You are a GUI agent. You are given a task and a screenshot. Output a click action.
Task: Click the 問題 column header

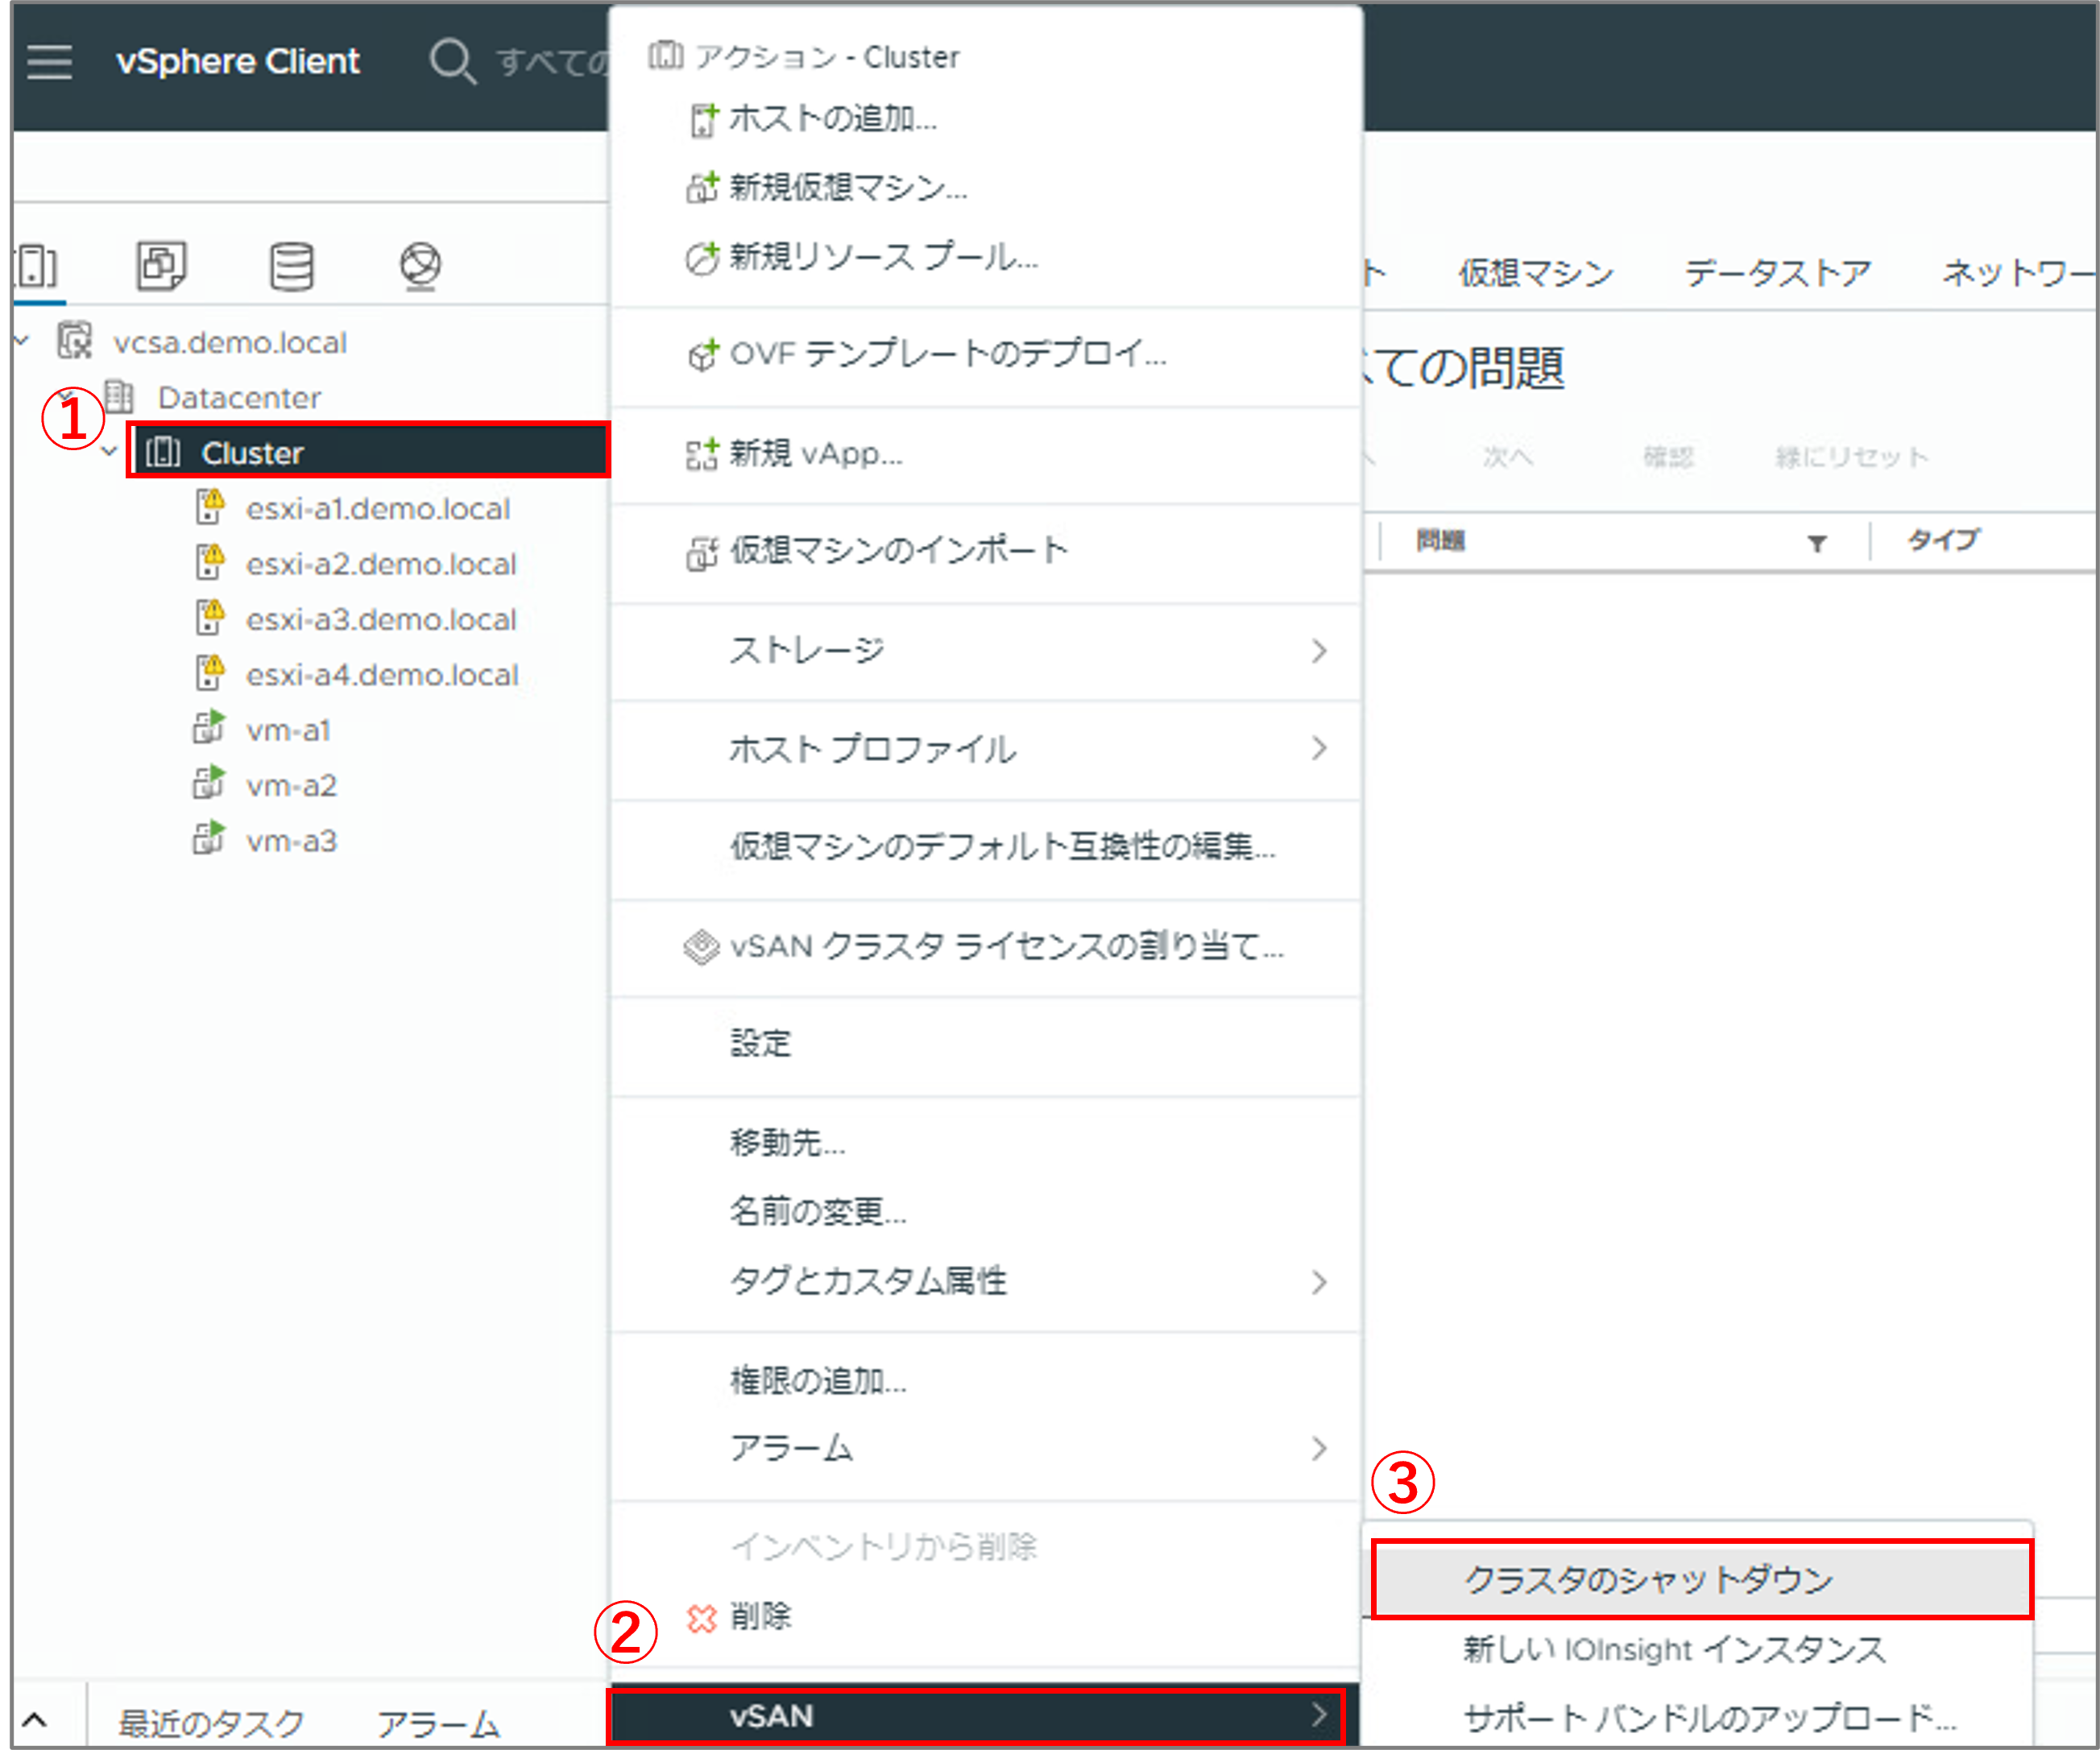[x=1440, y=541]
